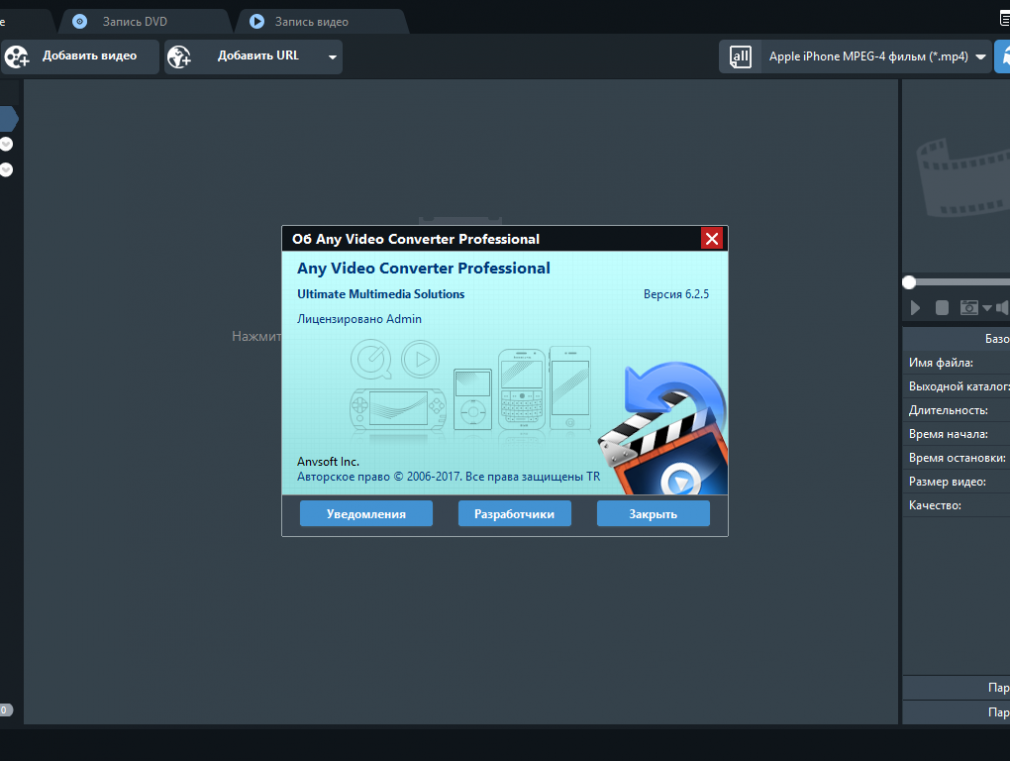Click the 'Ultimate Multimedia Solutions' subtitle
The image size is (1010, 761).
point(381,294)
